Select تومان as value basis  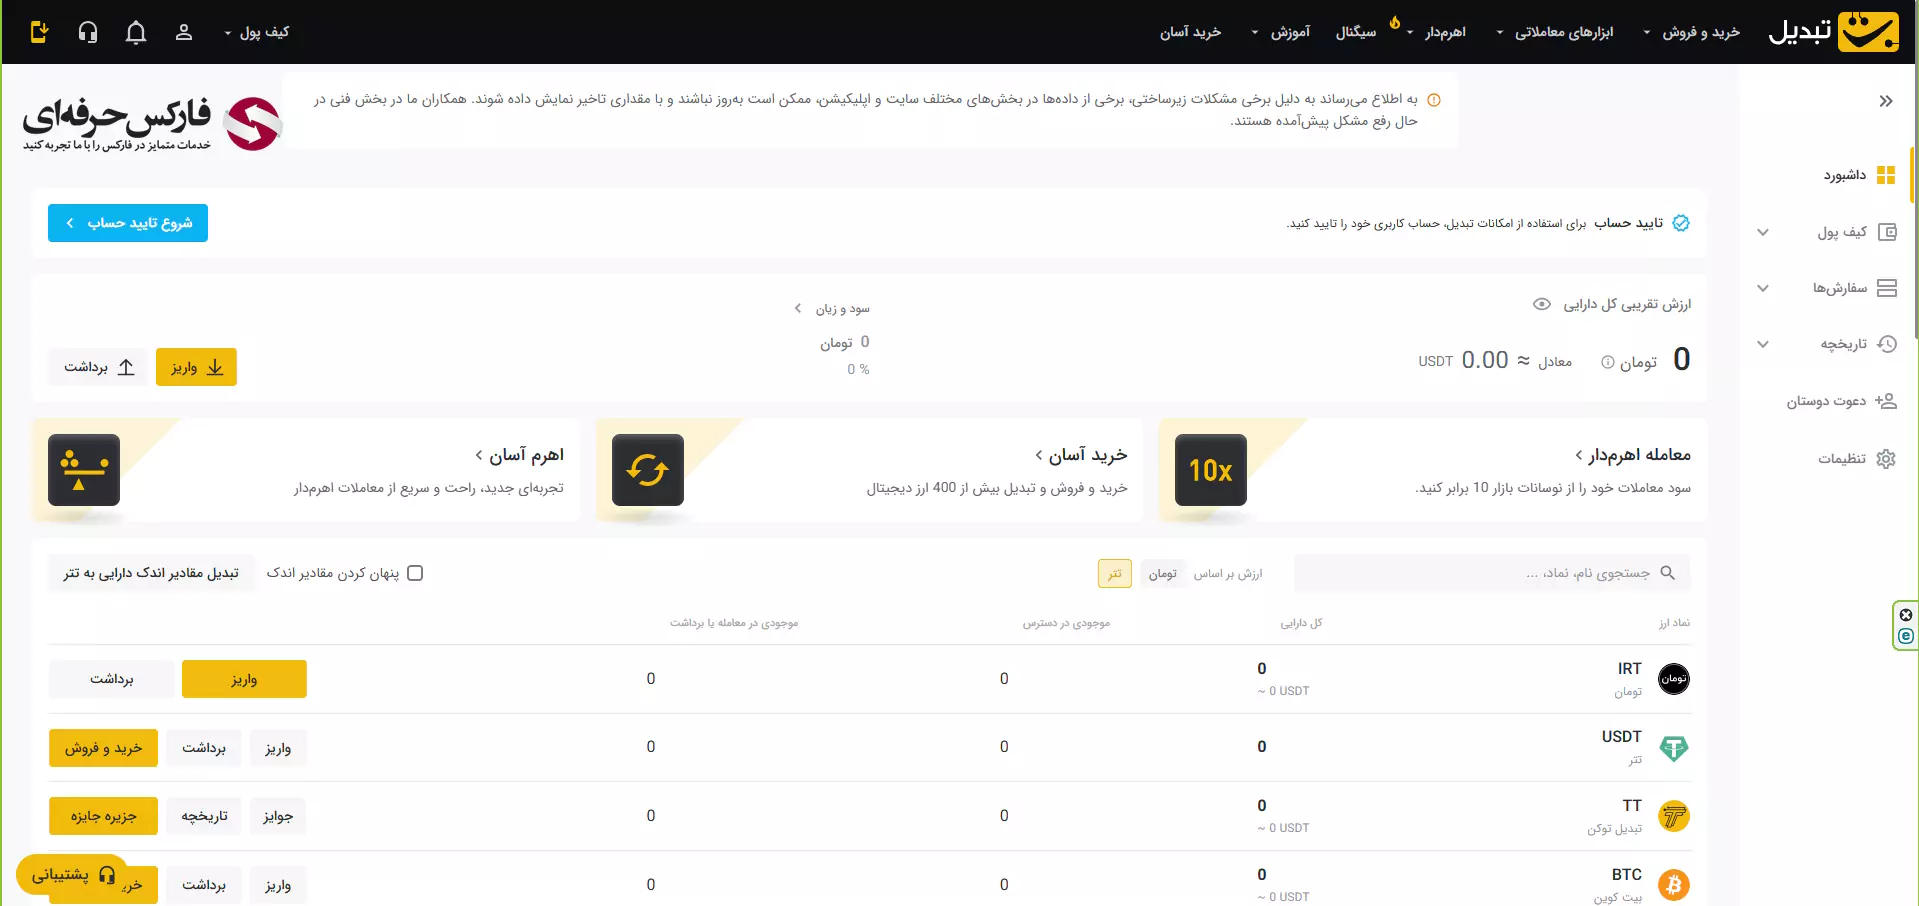pos(1162,574)
